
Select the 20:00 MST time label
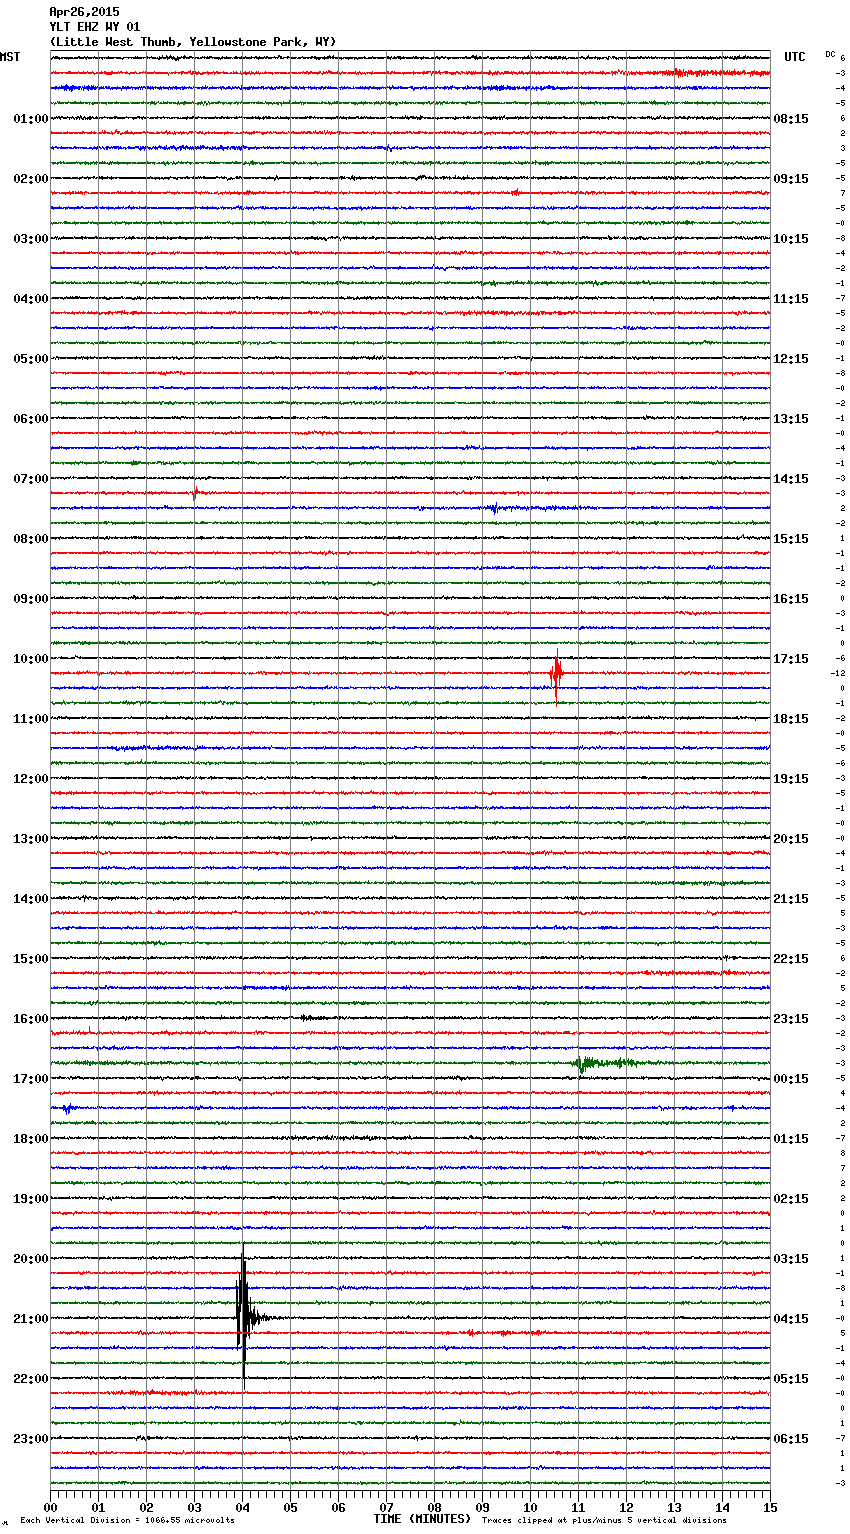pyautogui.click(x=31, y=1259)
